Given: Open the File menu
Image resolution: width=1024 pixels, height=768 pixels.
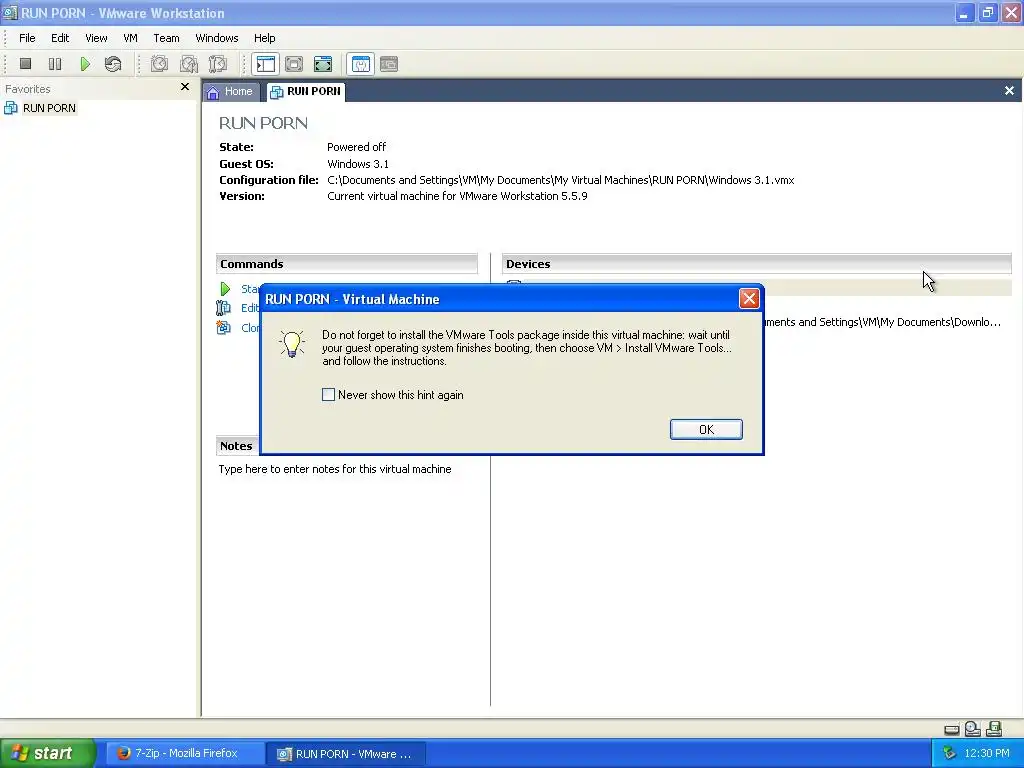Looking at the screenshot, I should 27,38.
